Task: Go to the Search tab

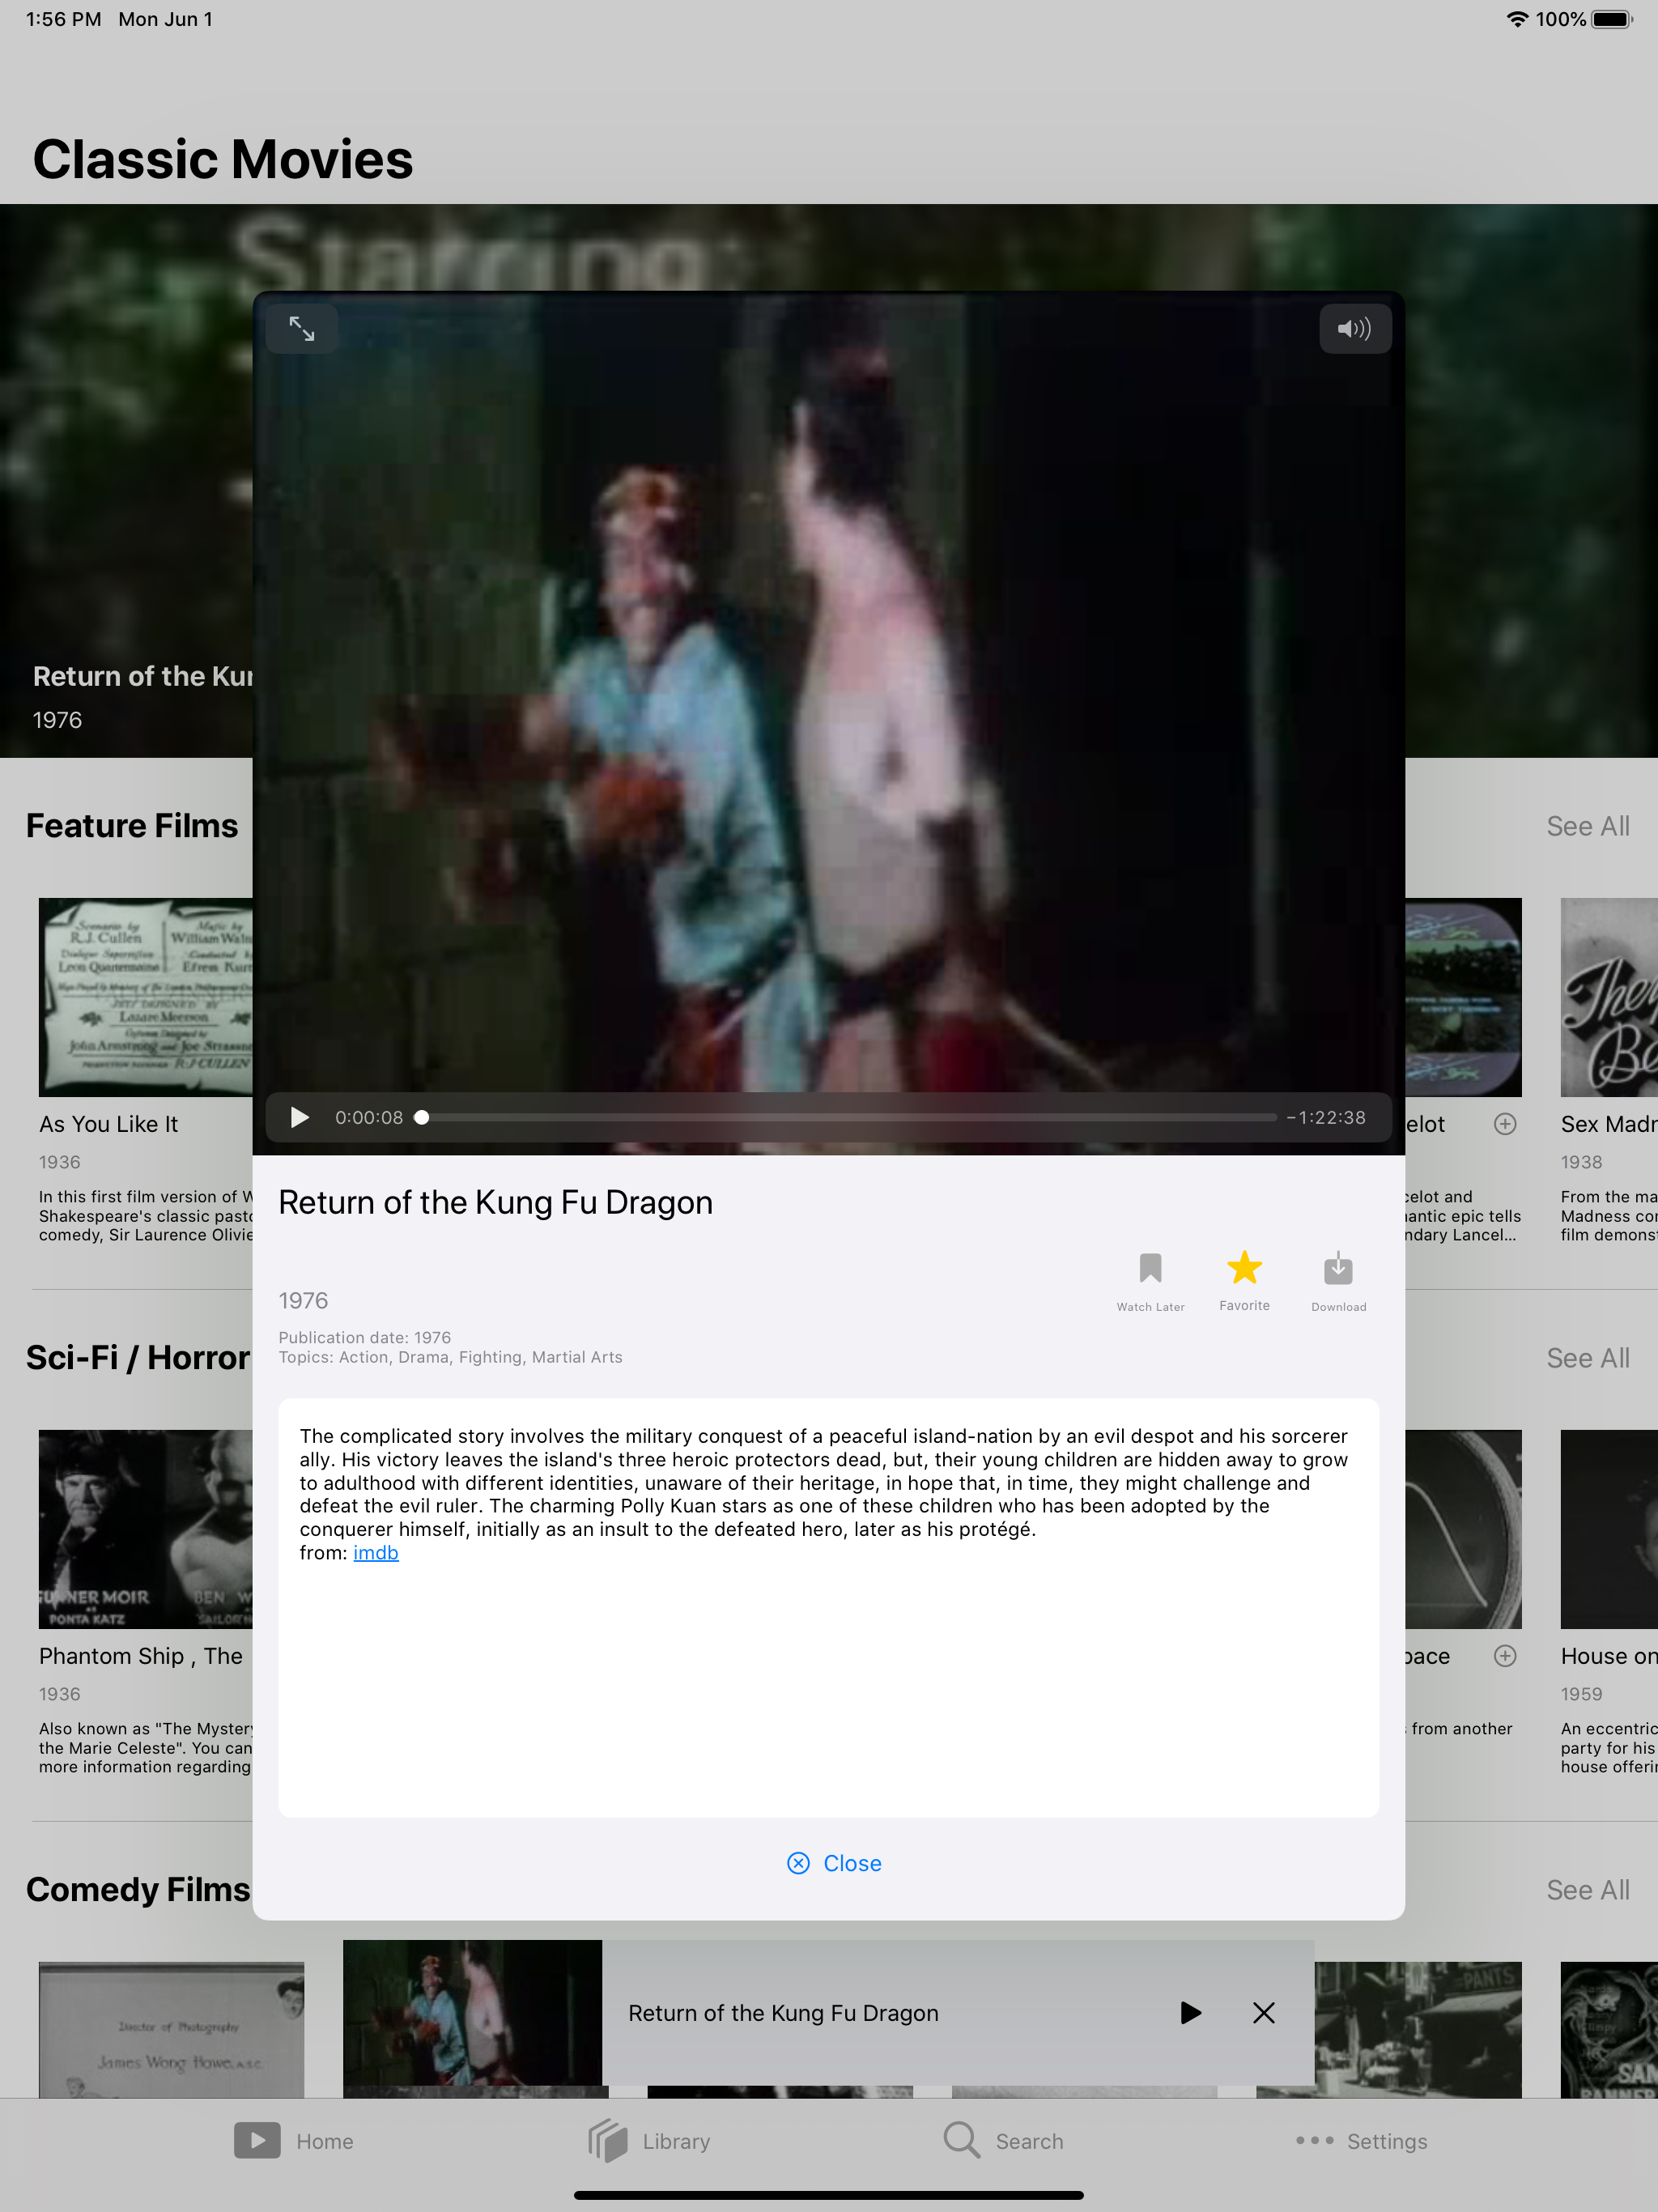Action: tap(1003, 2141)
